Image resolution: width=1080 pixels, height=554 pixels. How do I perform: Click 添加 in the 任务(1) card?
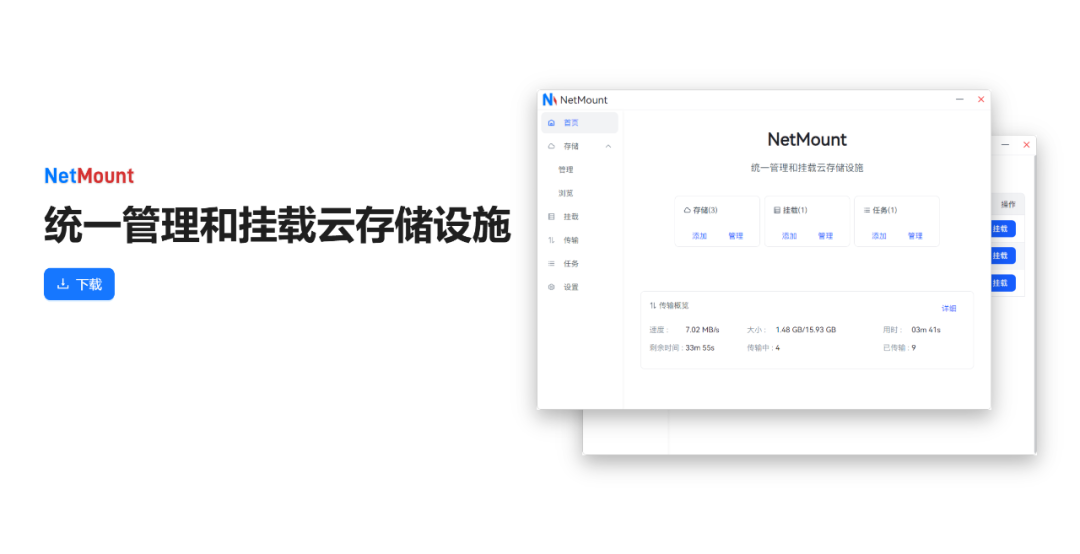[879, 236]
